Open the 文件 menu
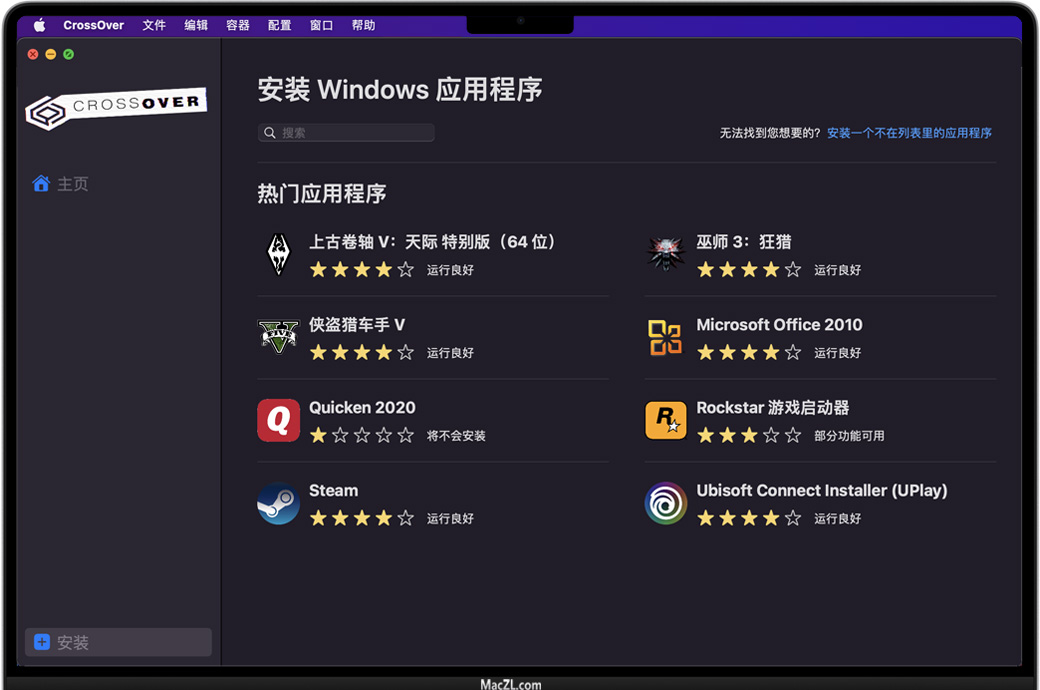The width and height of the screenshot is (1040, 690). pos(154,25)
